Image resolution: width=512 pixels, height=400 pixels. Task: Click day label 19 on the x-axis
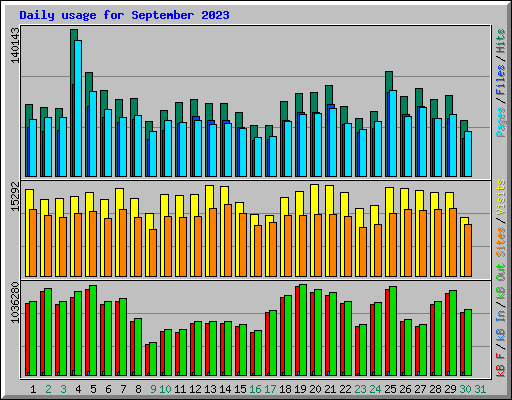300,389
